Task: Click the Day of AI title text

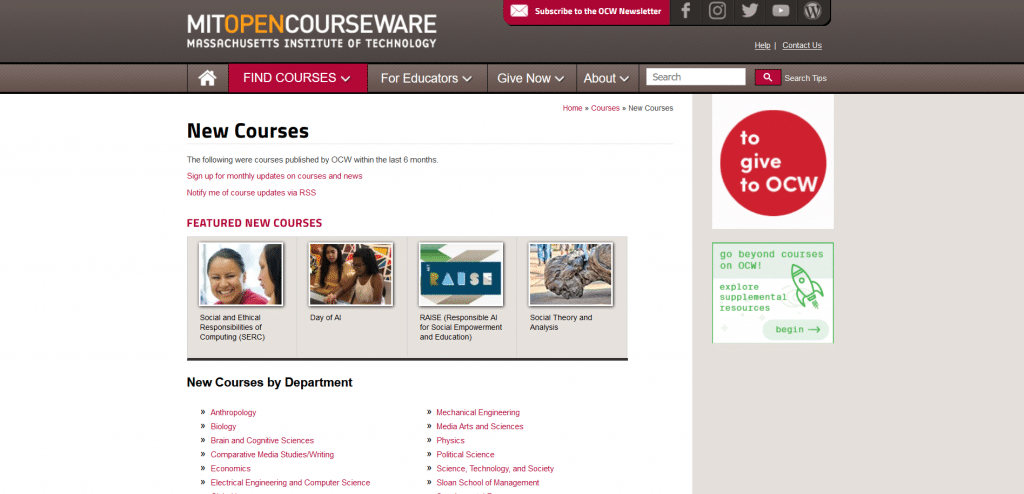Action: 326,318
